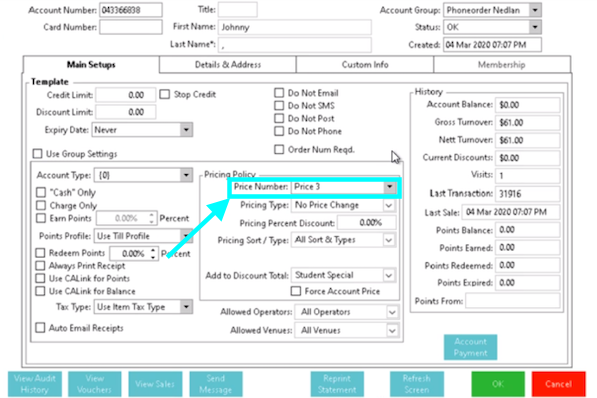
Task: Click the Title input field
Action: point(237,10)
